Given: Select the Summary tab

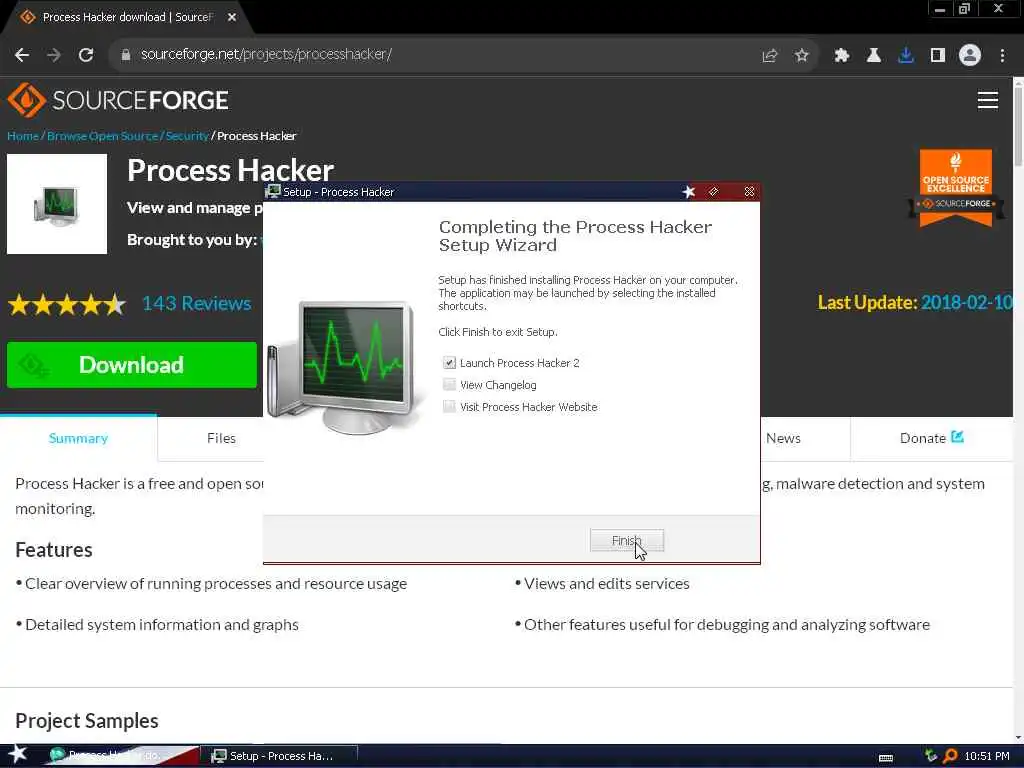Looking at the screenshot, I should click(78, 438).
